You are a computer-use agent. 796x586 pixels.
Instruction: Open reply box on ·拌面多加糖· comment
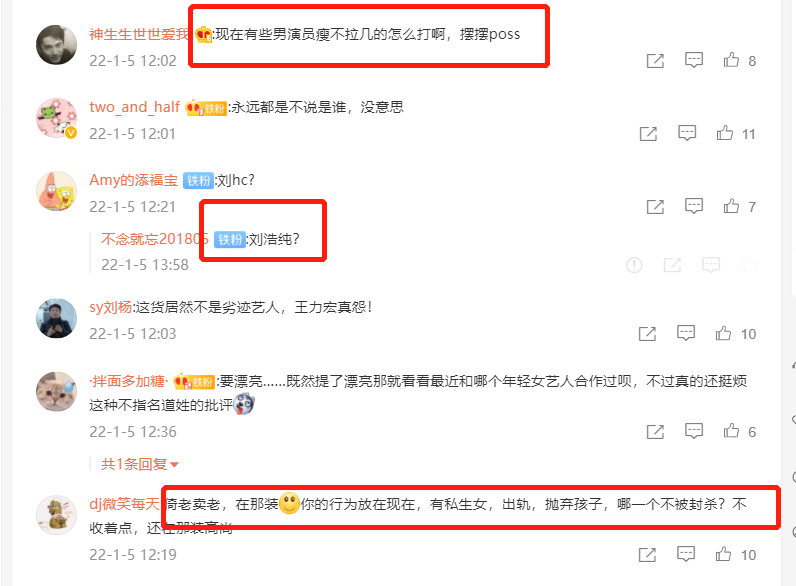click(x=693, y=431)
